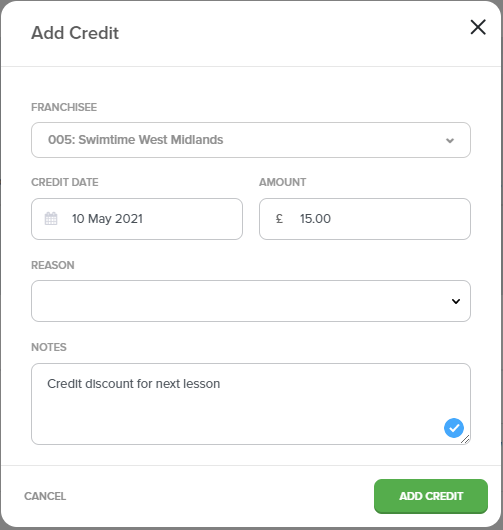Click the blue checkmark icon in Notes
The width and height of the screenshot is (503, 530).
[454, 428]
